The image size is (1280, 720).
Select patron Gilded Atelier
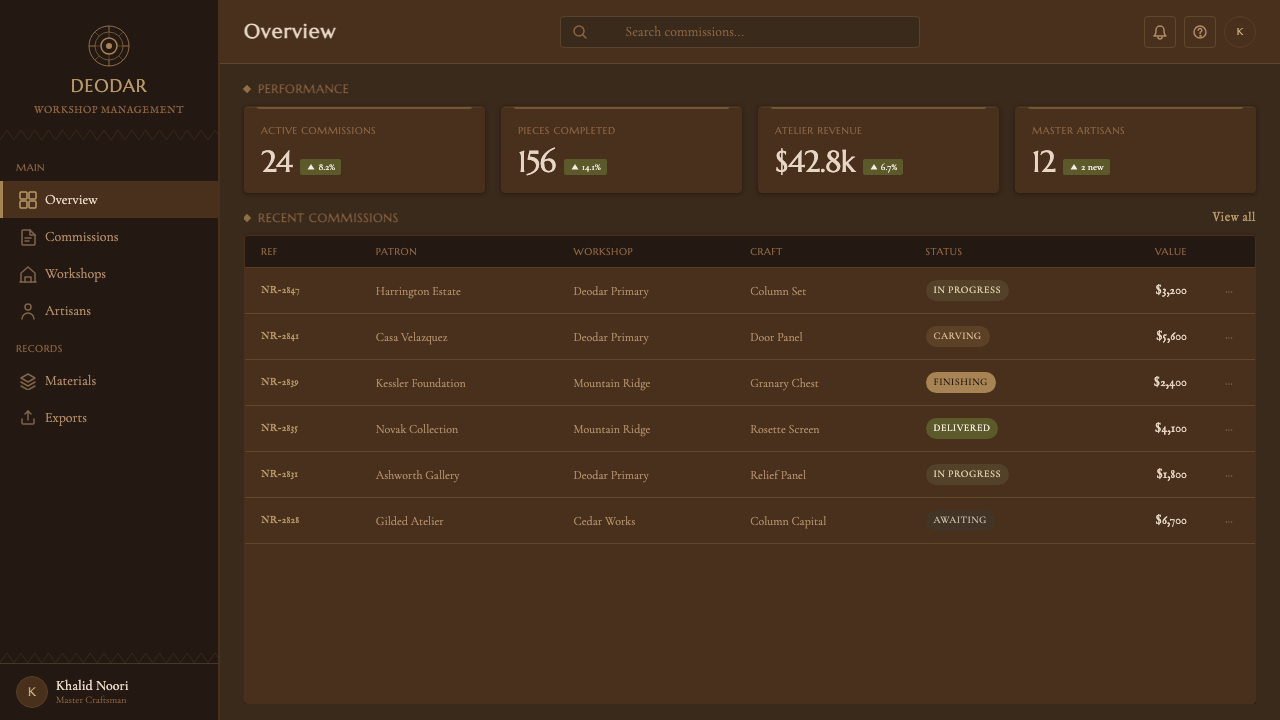[409, 521]
